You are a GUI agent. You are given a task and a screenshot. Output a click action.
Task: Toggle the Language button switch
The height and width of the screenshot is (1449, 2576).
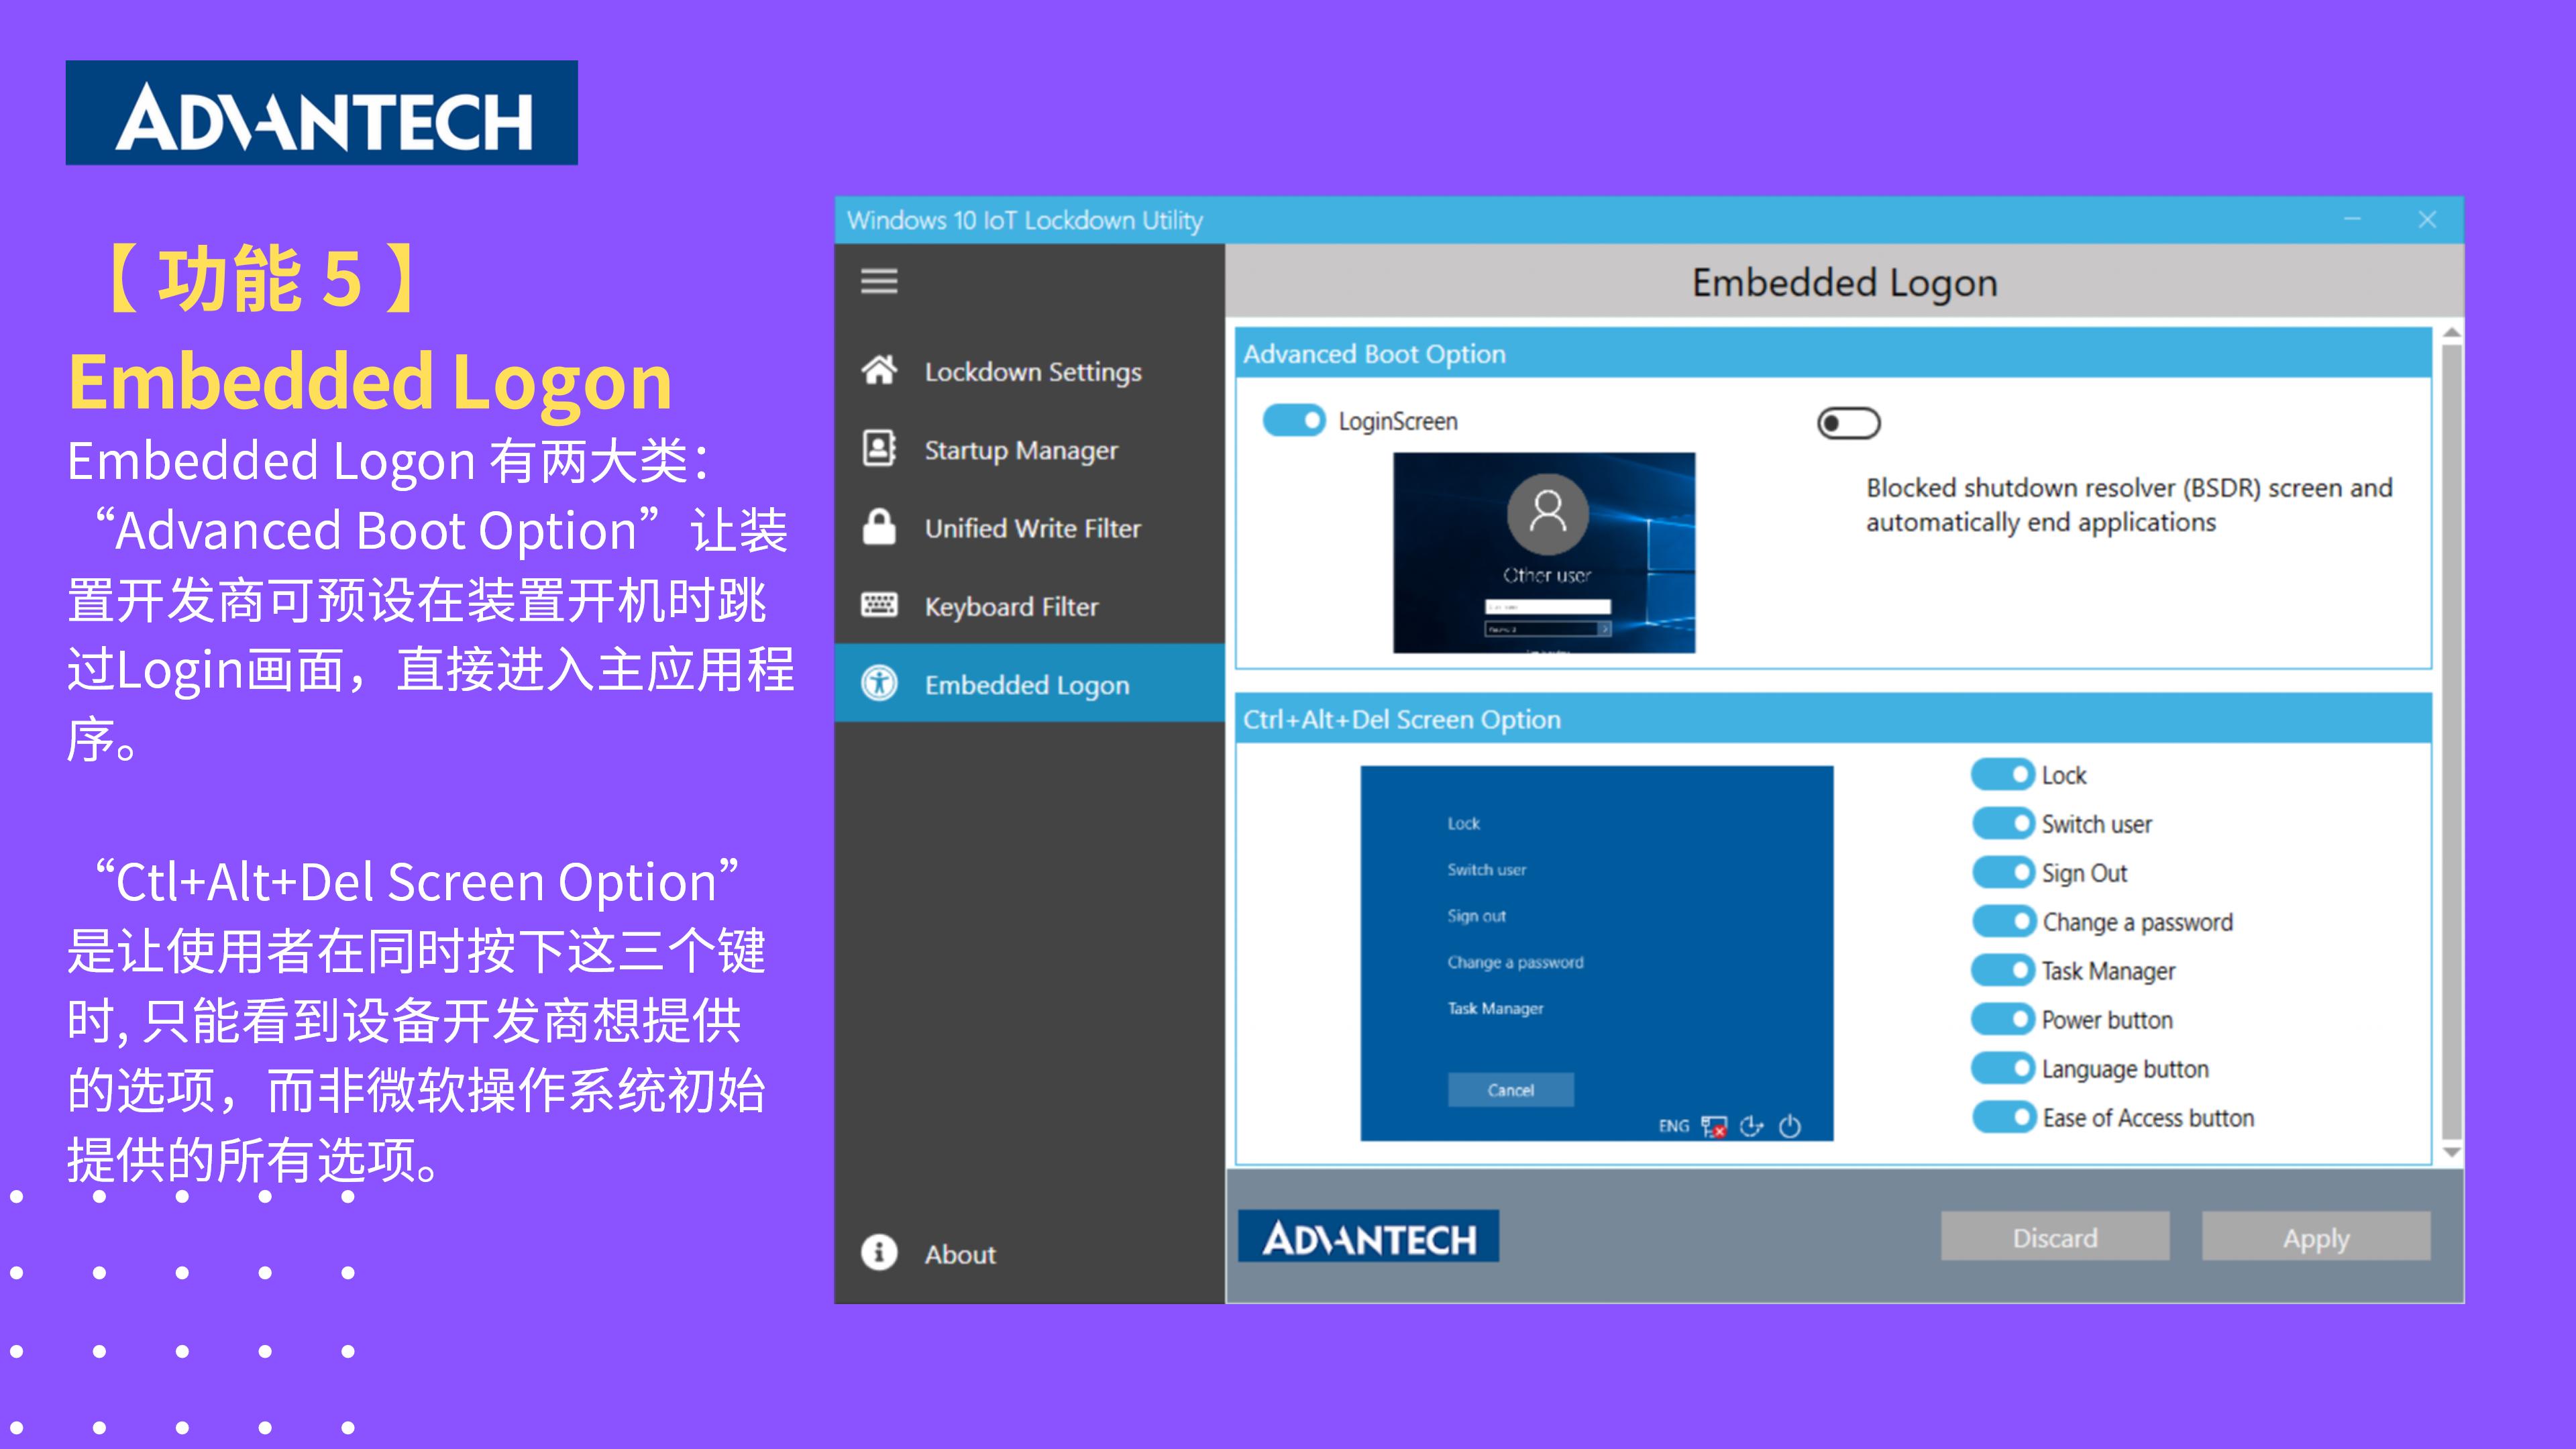[x=2003, y=1068]
